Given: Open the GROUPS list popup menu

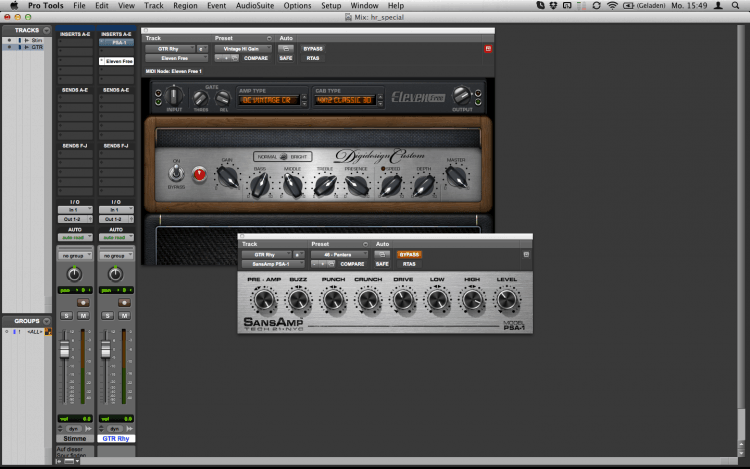Looking at the screenshot, I should (x=46, y=321).
